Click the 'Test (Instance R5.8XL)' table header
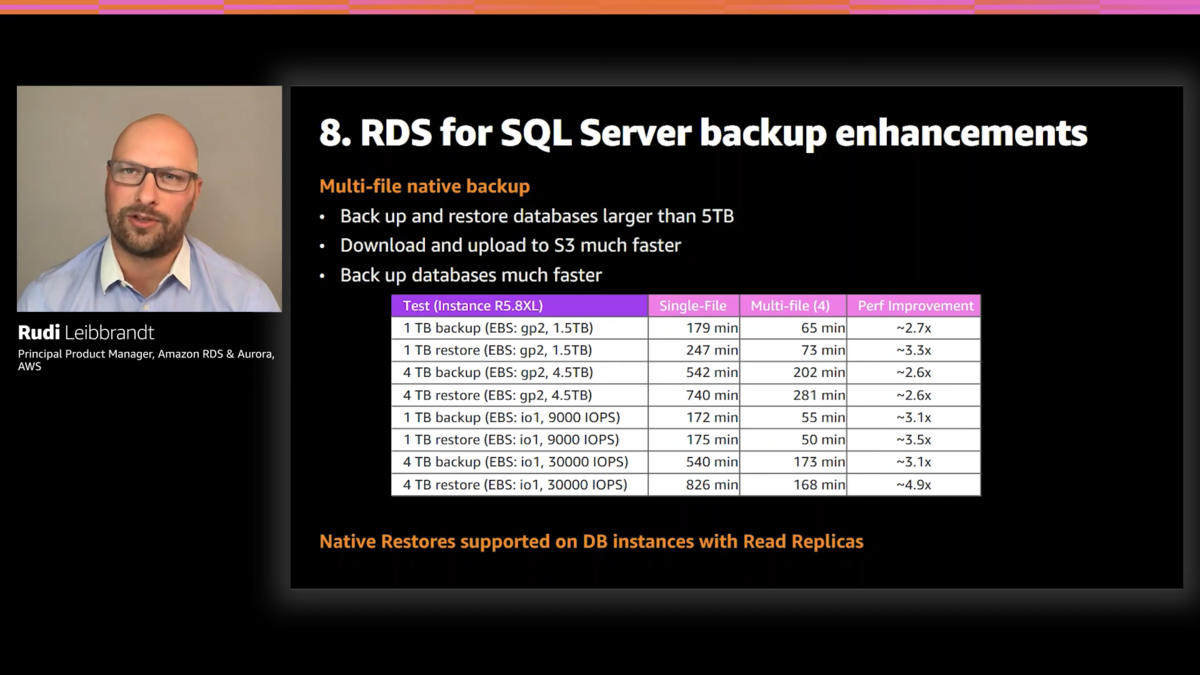 520,306
